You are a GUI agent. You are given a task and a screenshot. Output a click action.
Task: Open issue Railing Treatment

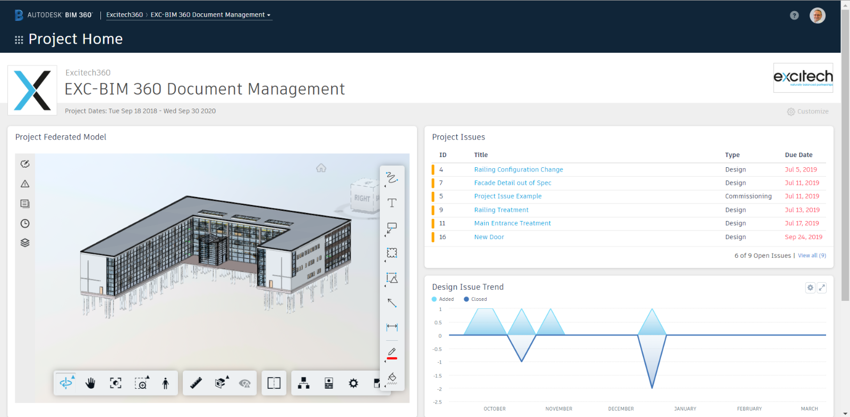pyautogui.click(x=501, y=210)
